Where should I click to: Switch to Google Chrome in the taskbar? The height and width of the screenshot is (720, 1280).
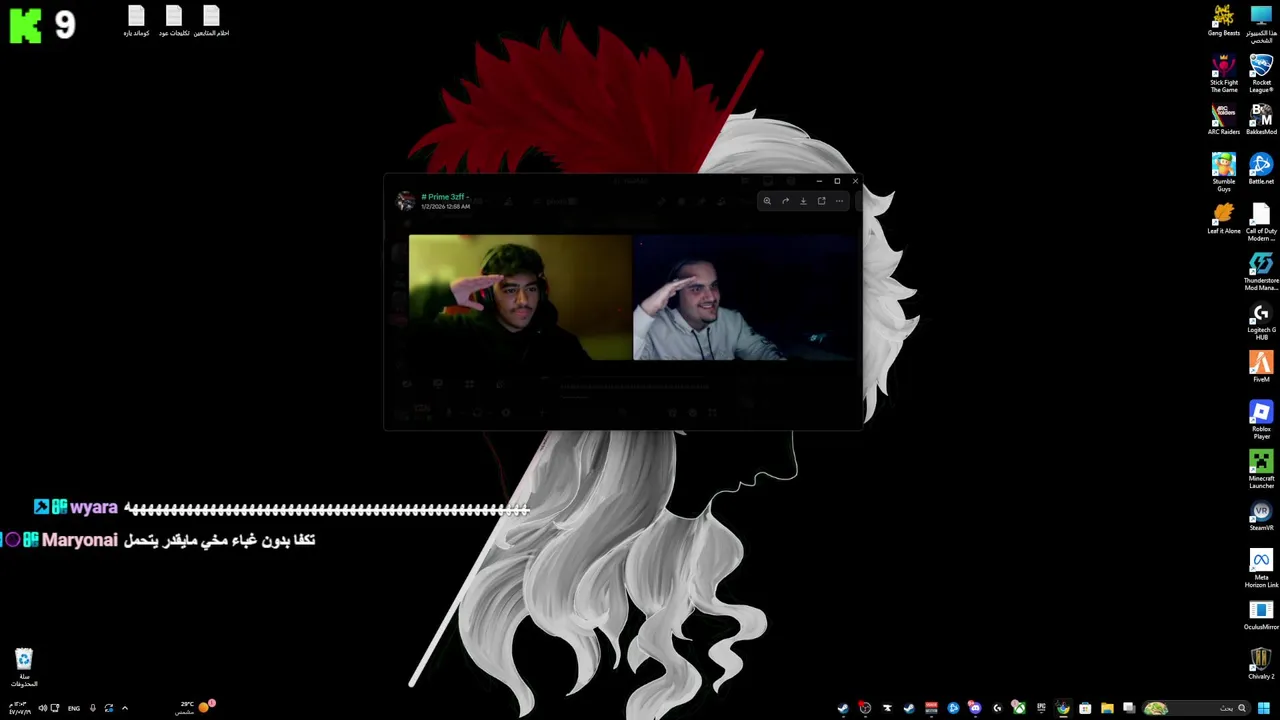click(1063, 708)
